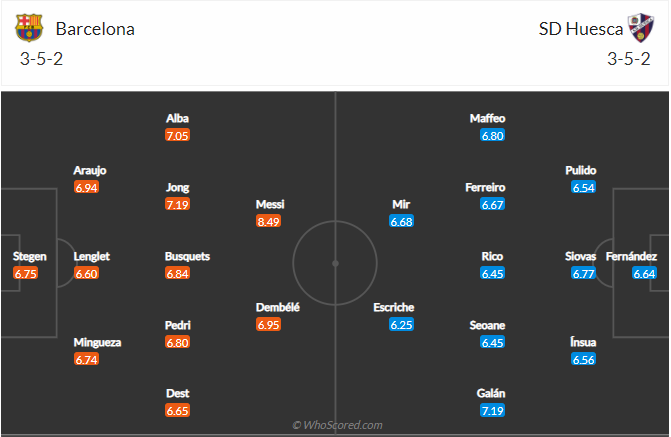Click the Barcelona club crest icon
The width and height of the screenshot is (671, 437).
pos(30,28)
